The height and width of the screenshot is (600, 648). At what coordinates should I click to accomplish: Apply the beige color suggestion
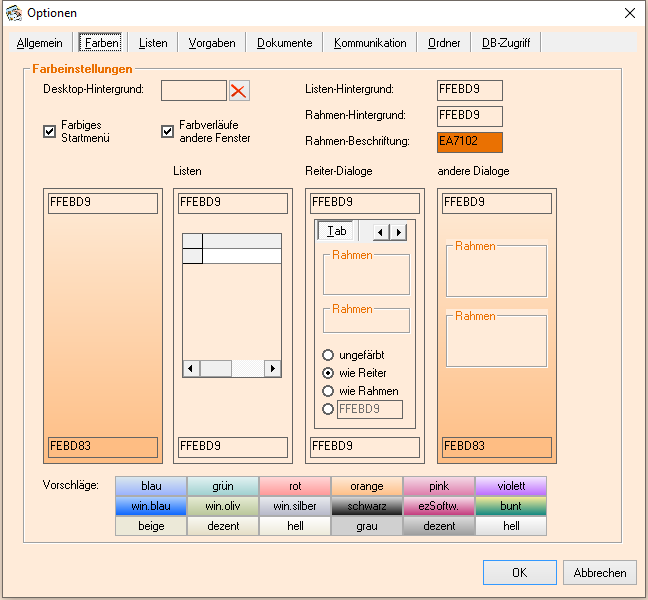tap(151, 526)
